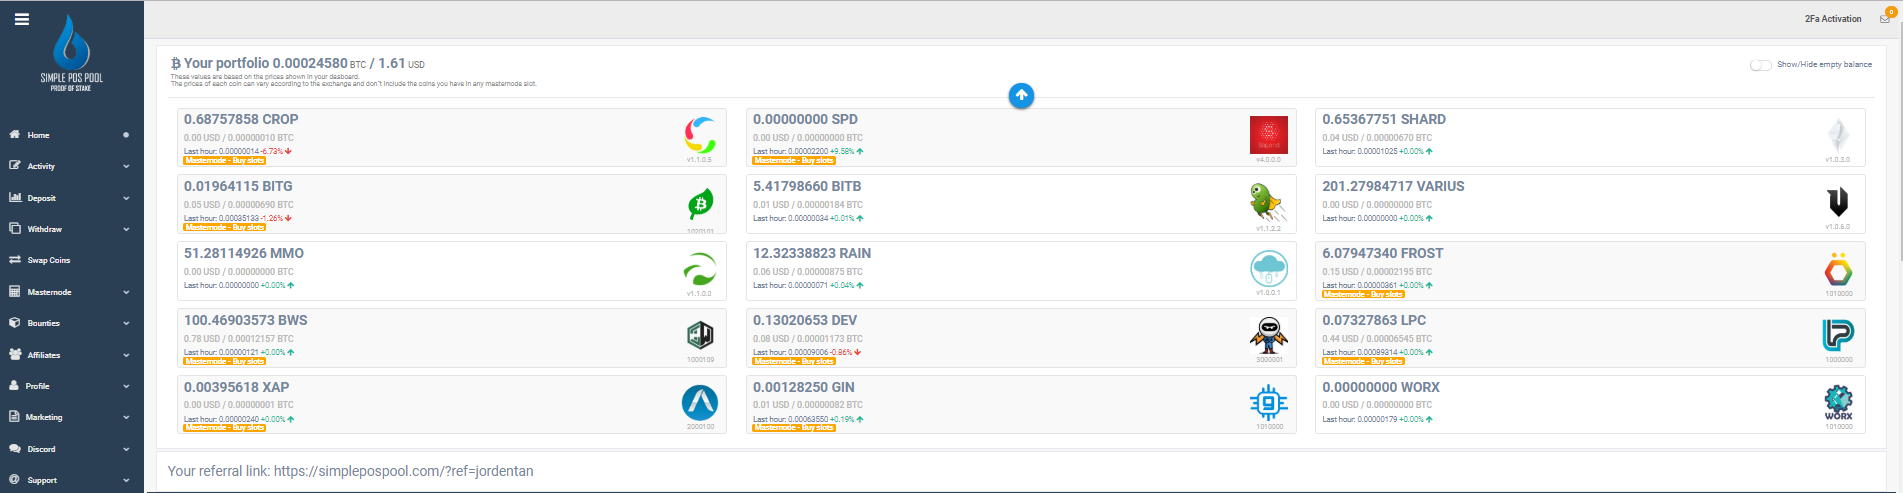
Task: Click the WORX gear logo
Action: point(1838,402)
